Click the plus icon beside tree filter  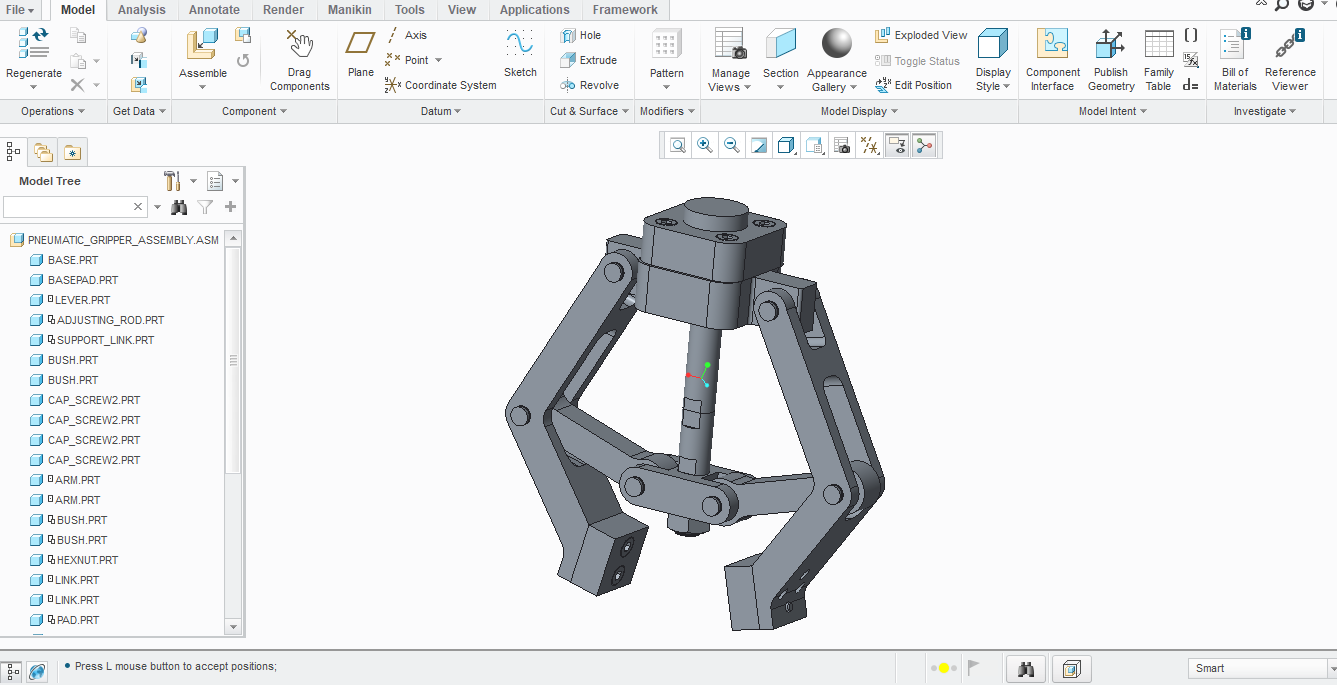point(231,207)
